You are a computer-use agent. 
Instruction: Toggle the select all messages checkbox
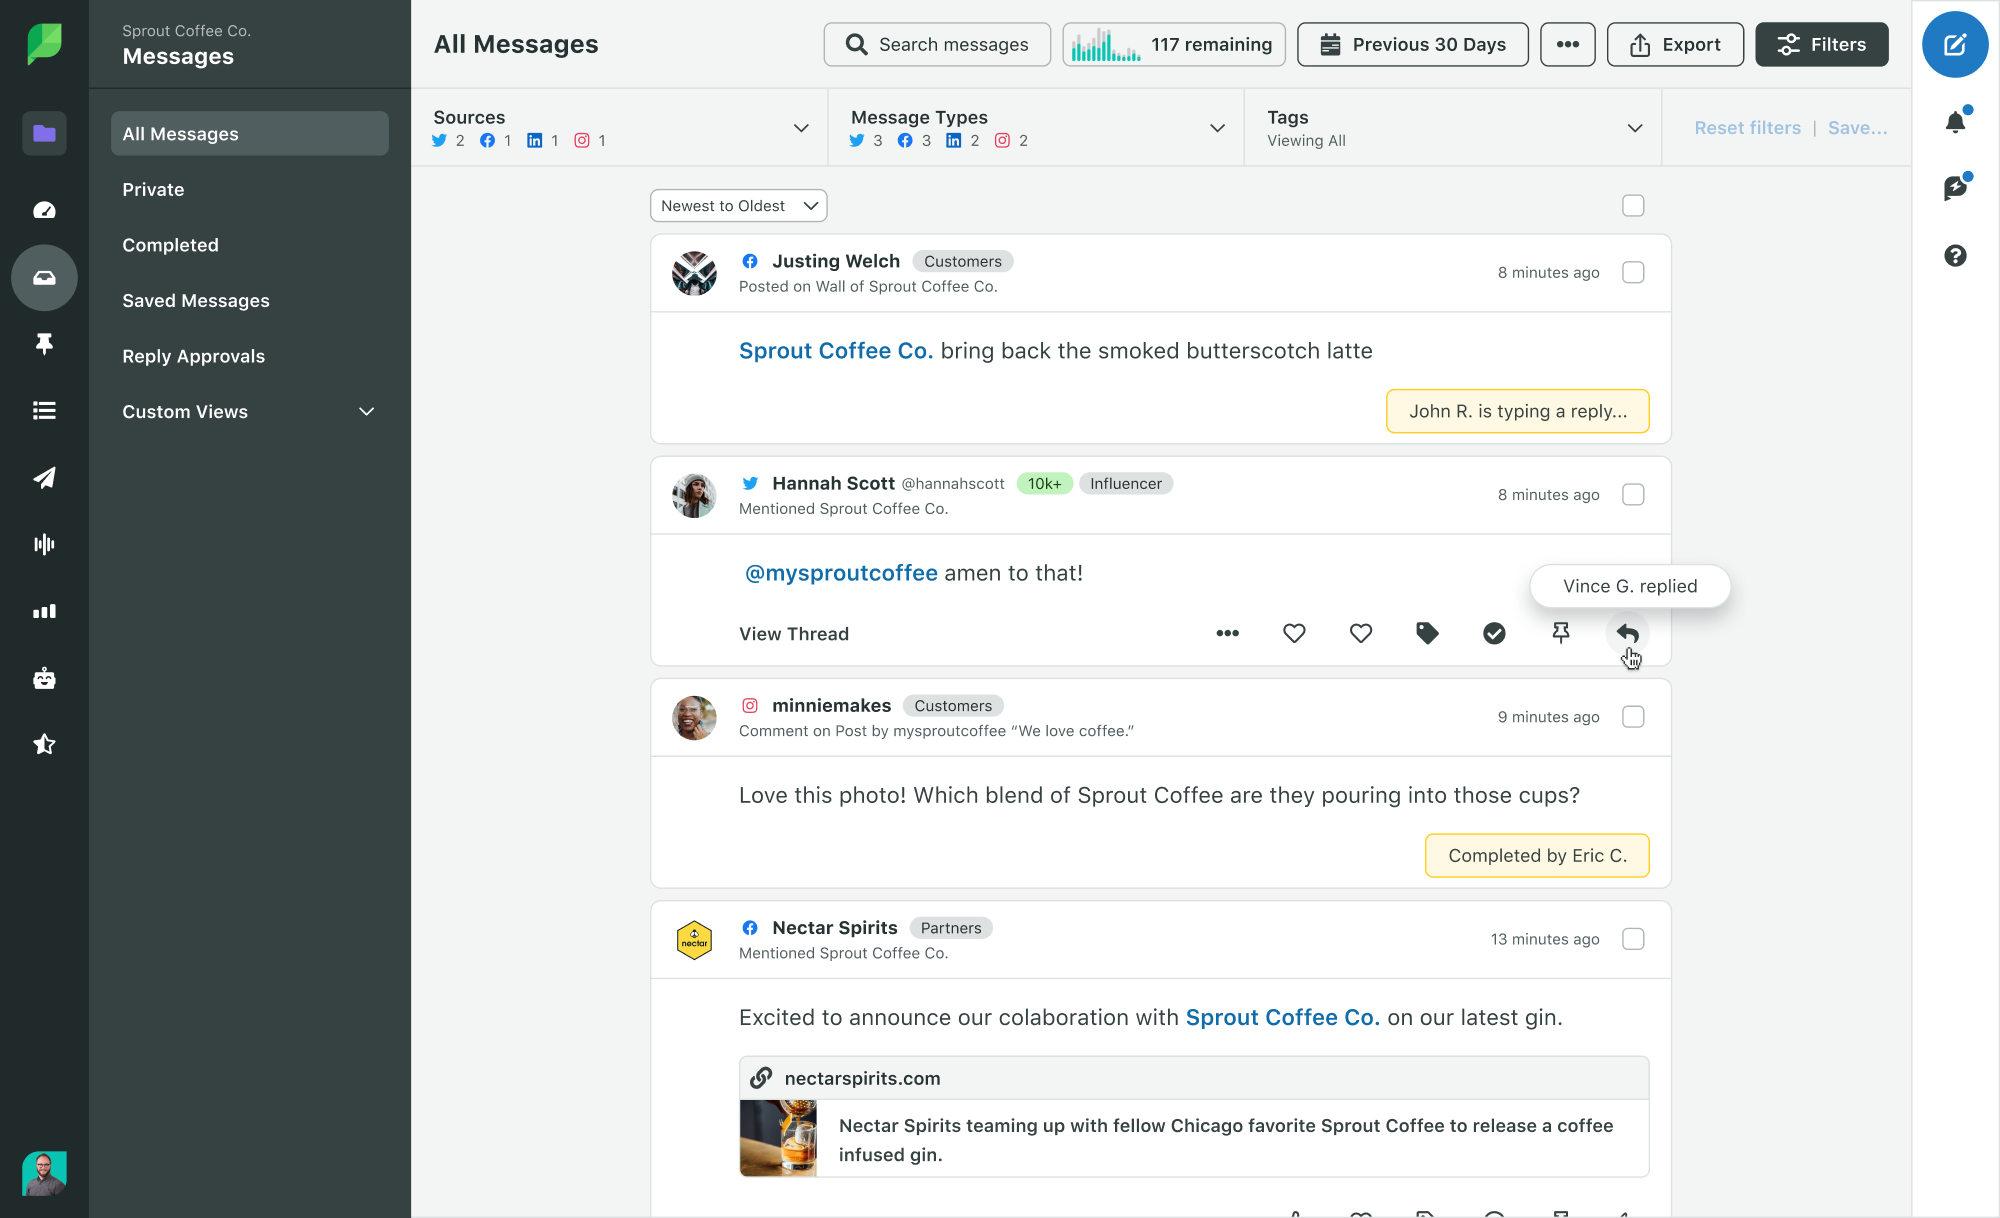click(1633, 206)
